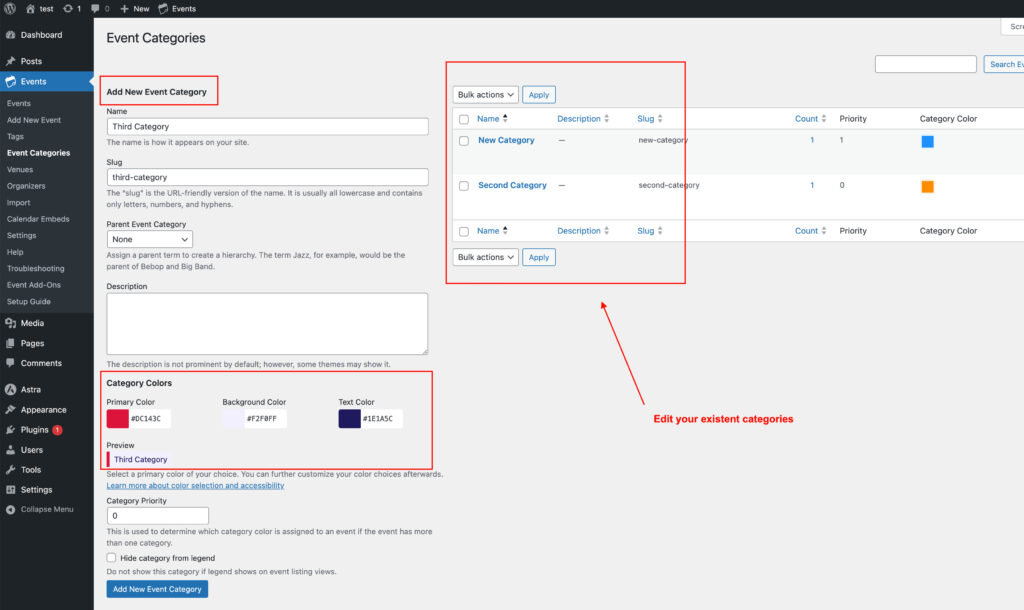Click the red Primary Color swatch
Screen dimensions: 1024x610
(x=120, y=419)
